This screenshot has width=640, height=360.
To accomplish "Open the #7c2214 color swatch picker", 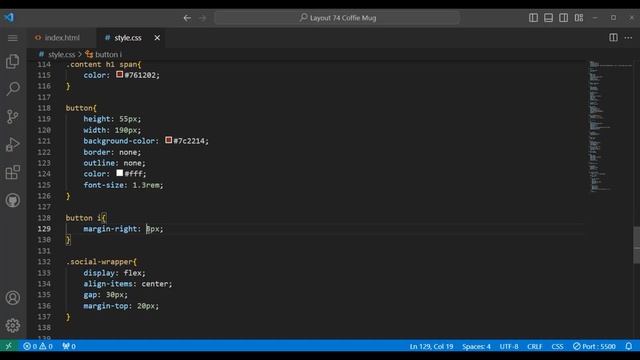I will [169, 140].
